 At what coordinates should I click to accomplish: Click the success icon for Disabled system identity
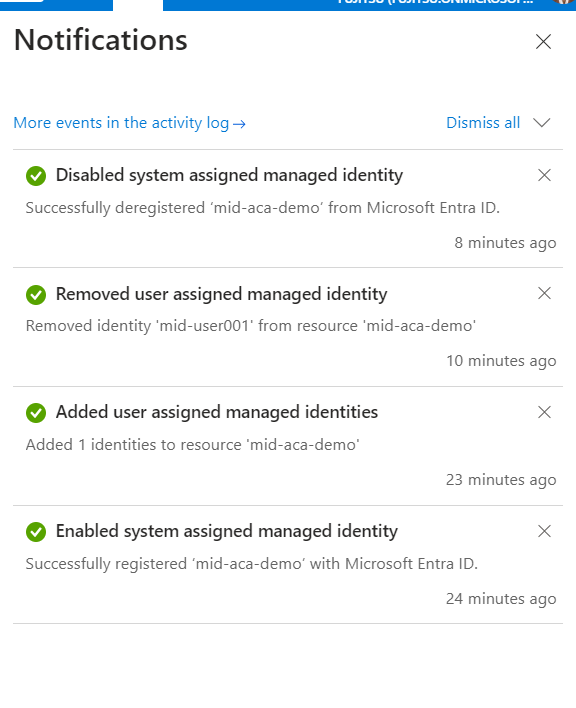[x=36, y=176]
